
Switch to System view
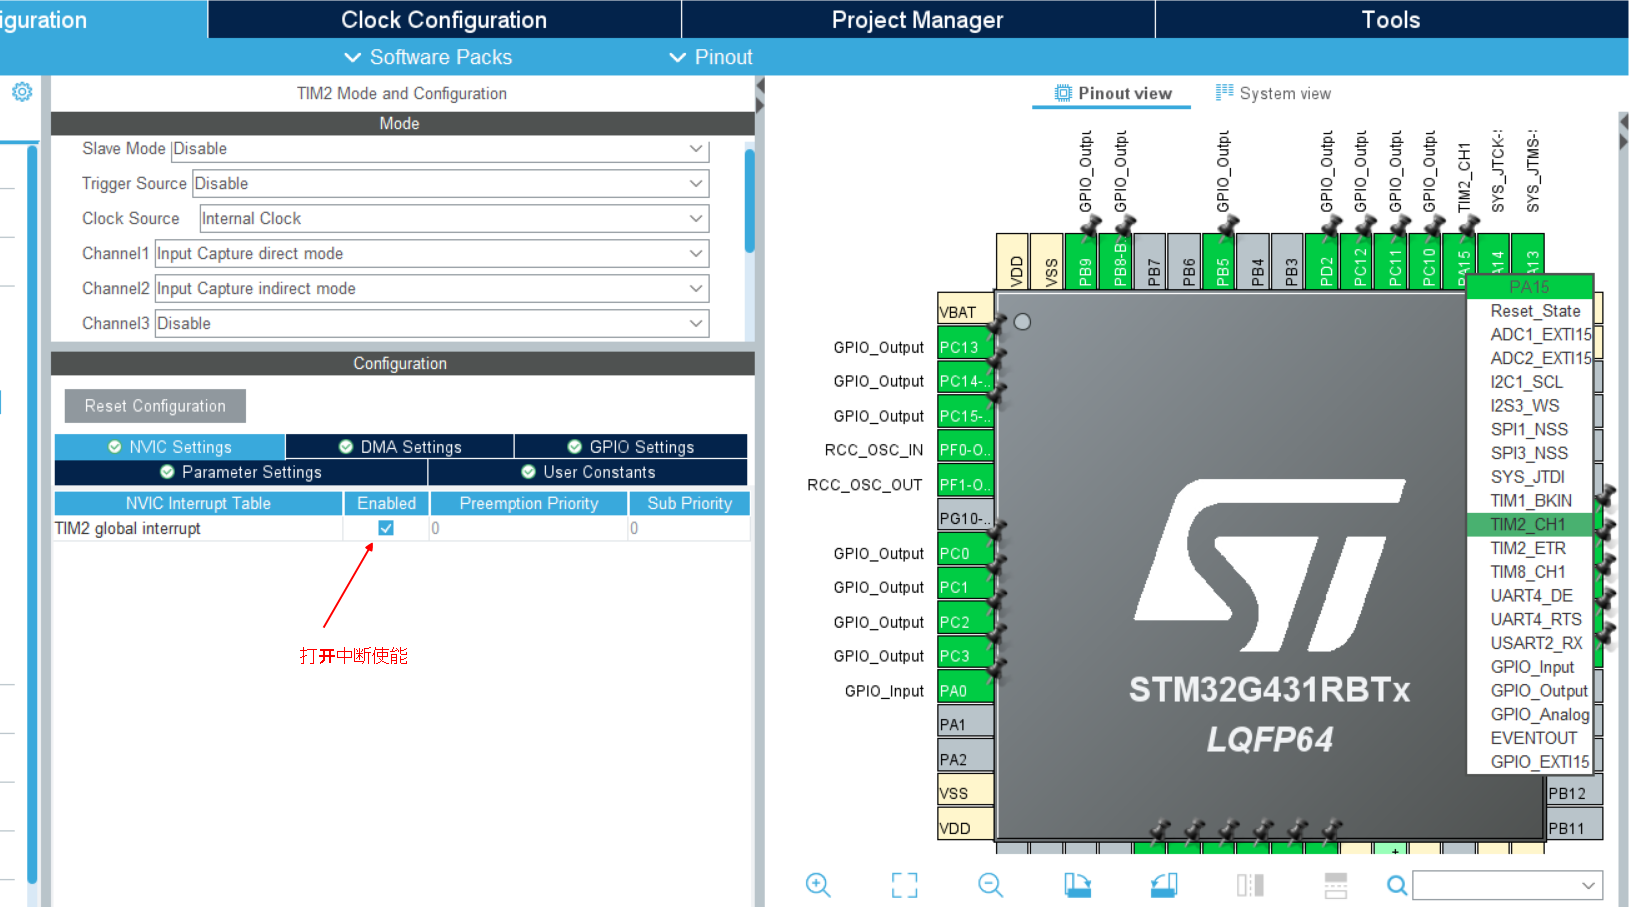point(1273,93)
